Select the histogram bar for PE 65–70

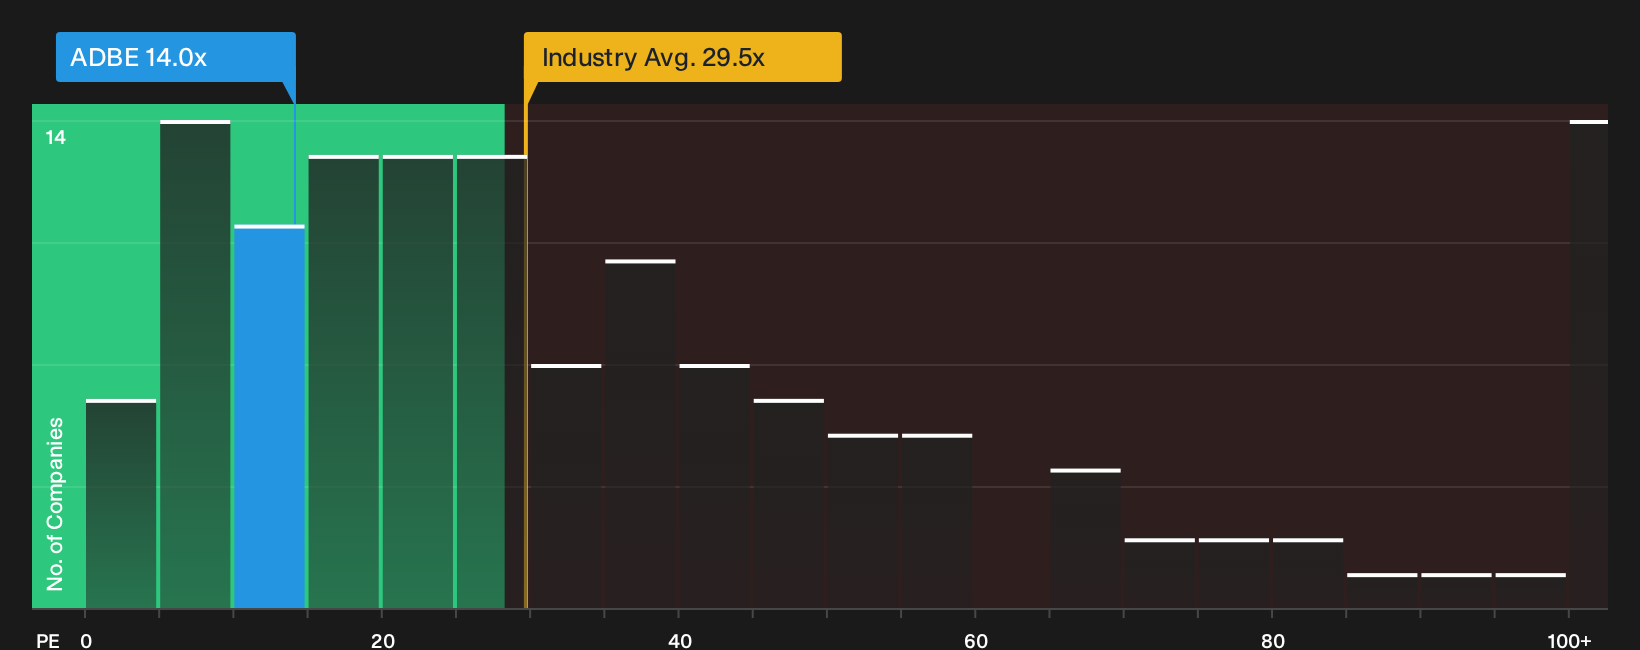[1085, 539]
